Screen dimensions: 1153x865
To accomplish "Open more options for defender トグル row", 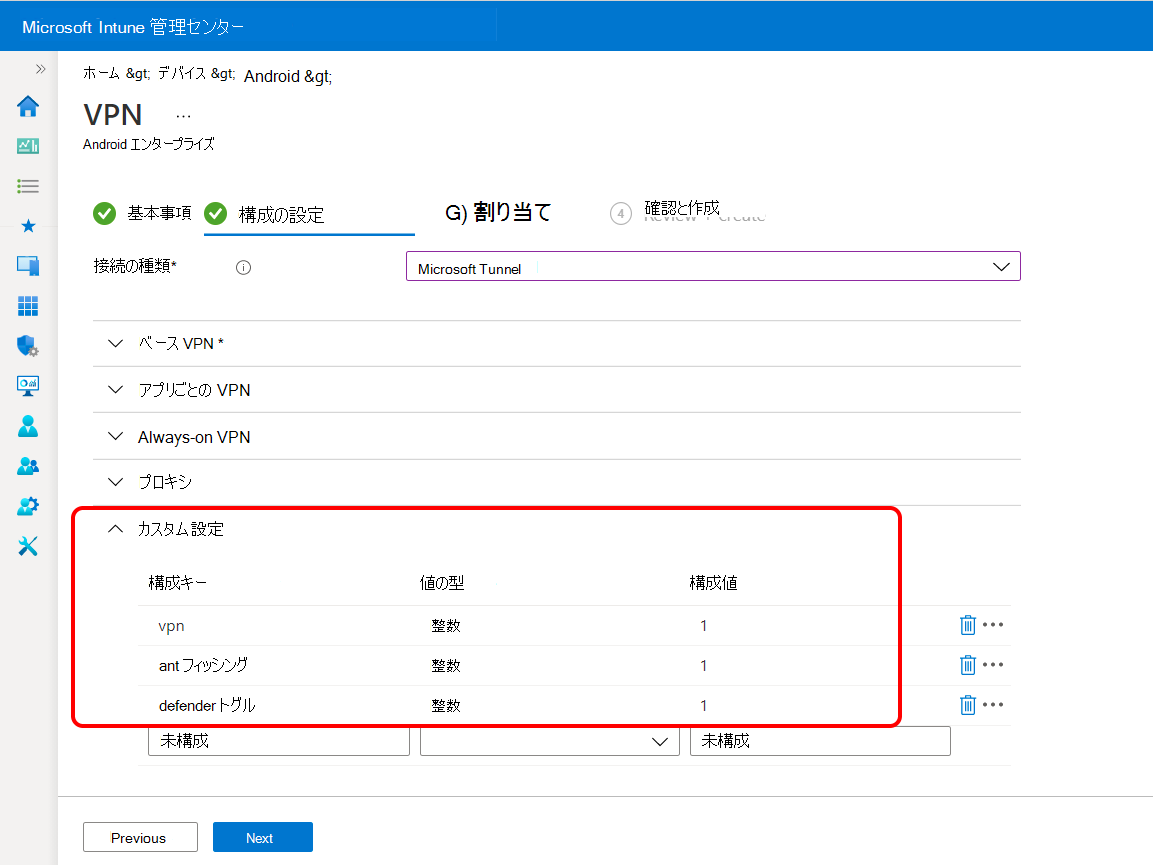I will click(x=993, y=704).
